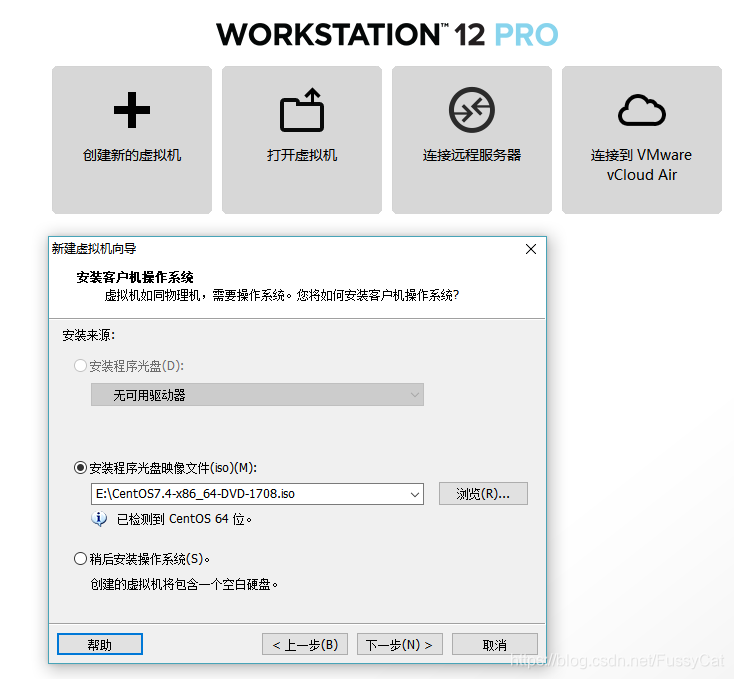Click the 创建的虚拟机将包含一个空白硬盘 description text

[x=184, y=584]
